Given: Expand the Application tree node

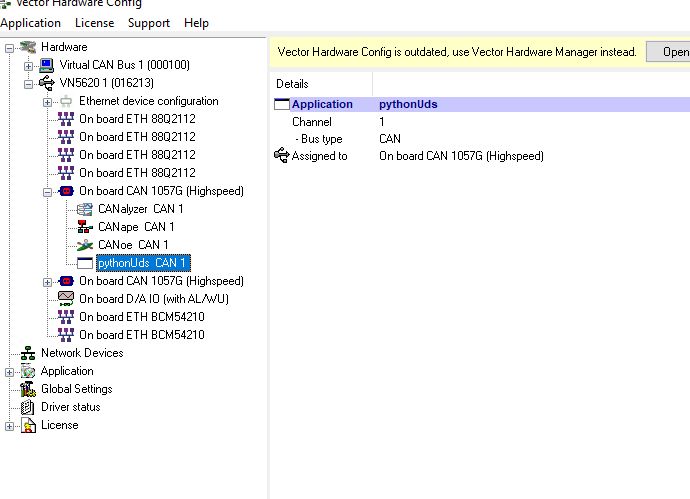Looking at the screenshot, I should (x=9, y=372).
